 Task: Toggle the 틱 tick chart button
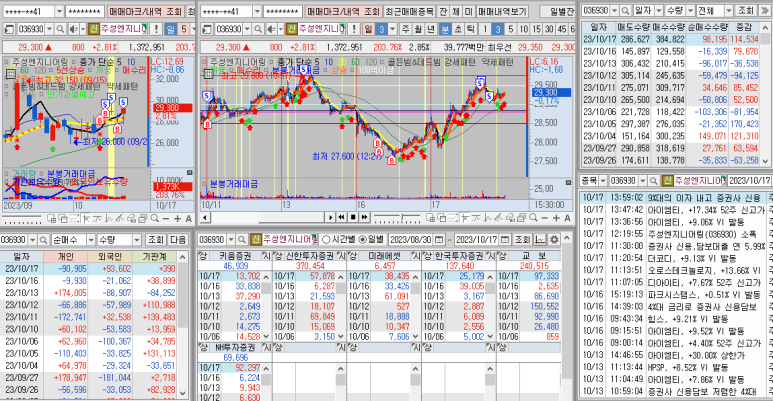pos(470,30)
